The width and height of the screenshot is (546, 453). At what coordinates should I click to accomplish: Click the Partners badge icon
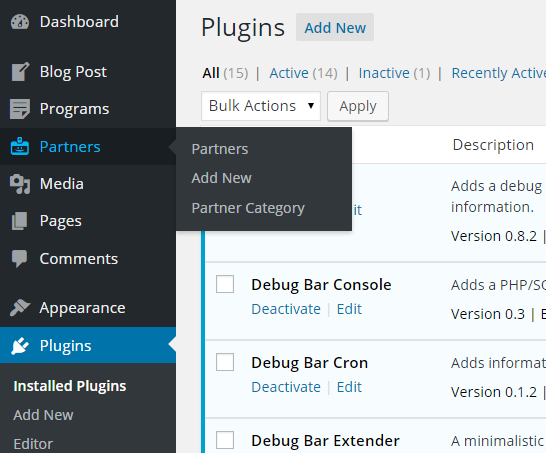click(x=20, y=146)
